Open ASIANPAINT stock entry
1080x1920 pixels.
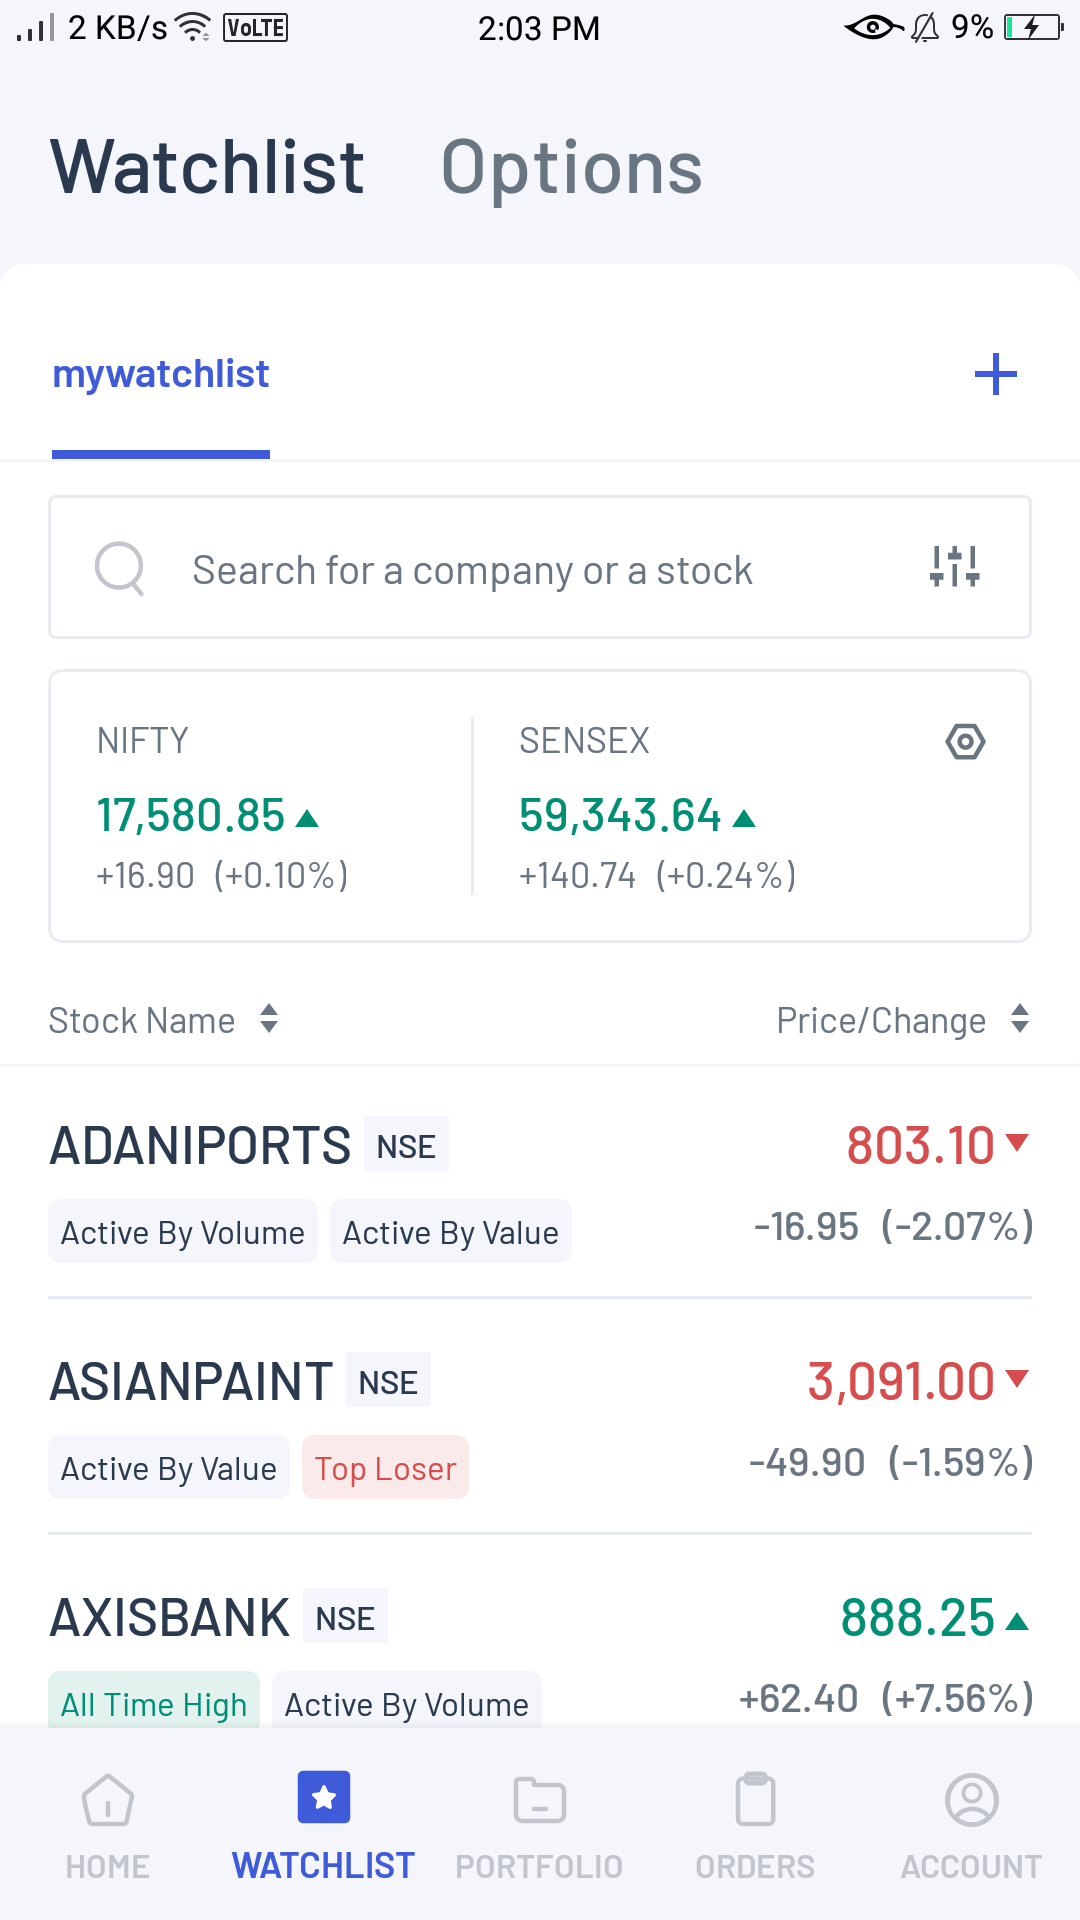[x=192, y=1382]
